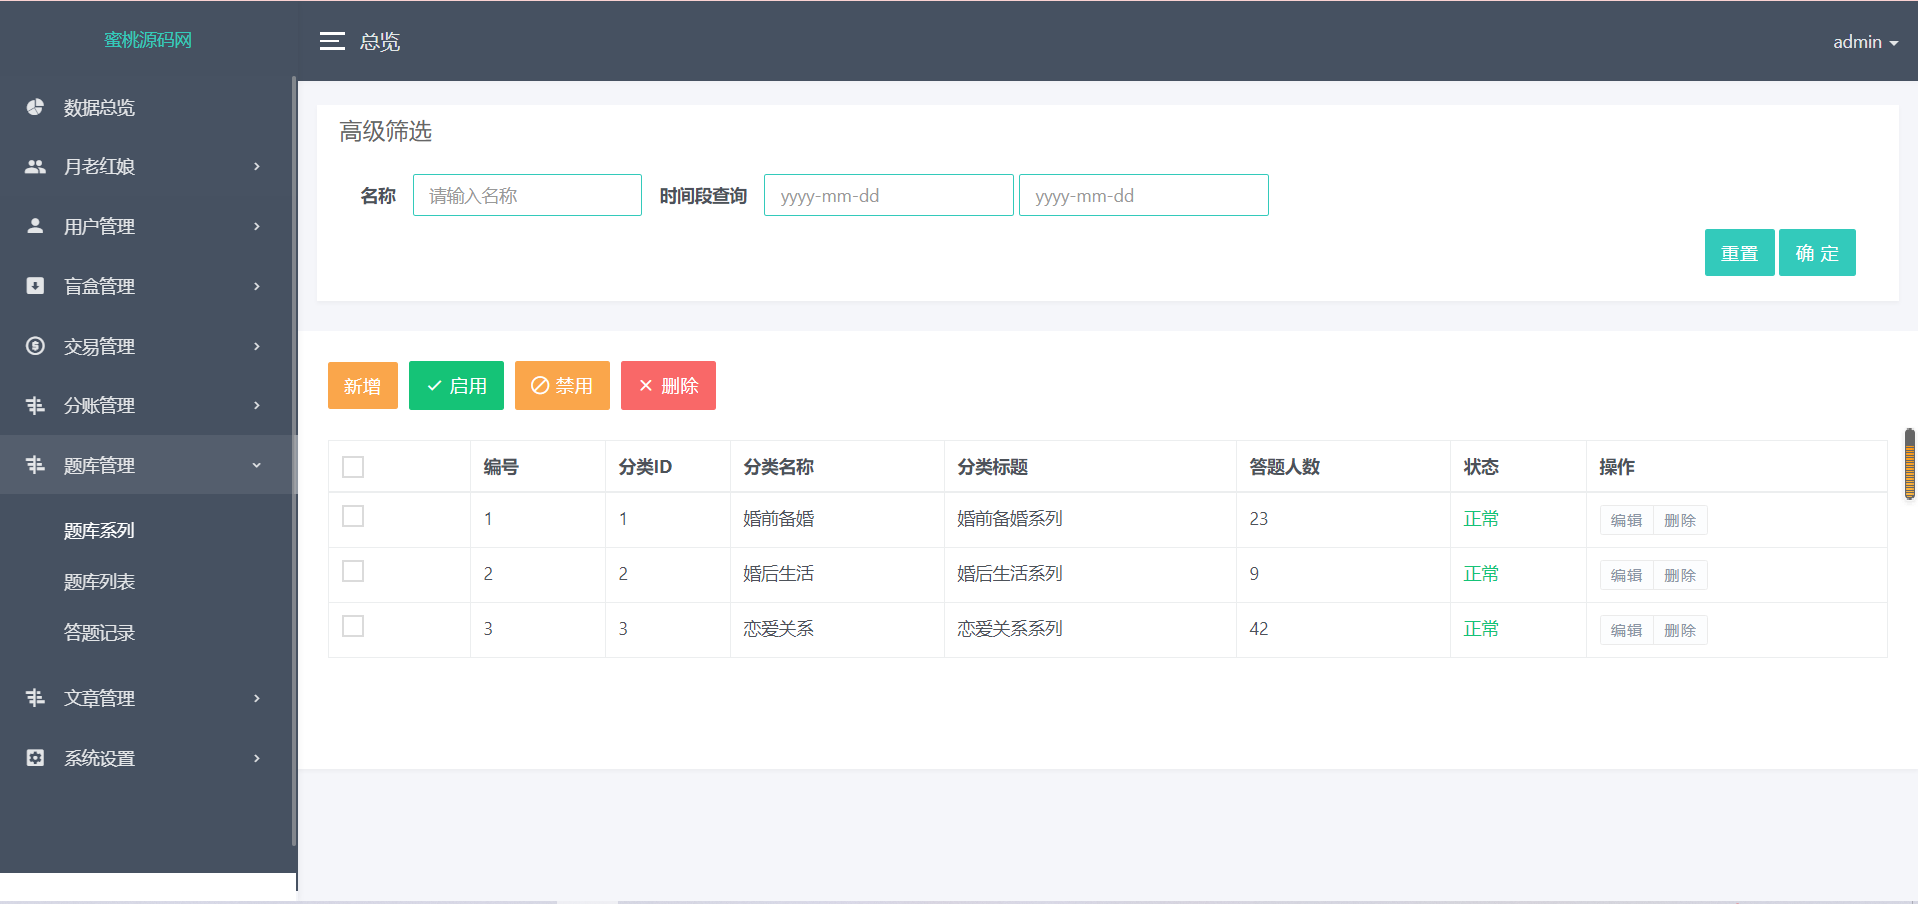Go to 答题记录 submenu item

[x=99, y=633]
